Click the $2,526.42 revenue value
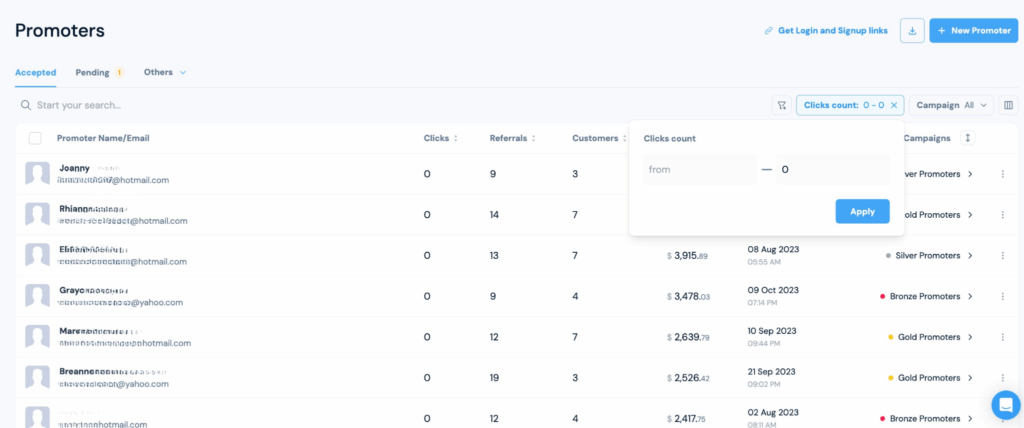Screen dimensions: 1024x428 tap(688, 378)
